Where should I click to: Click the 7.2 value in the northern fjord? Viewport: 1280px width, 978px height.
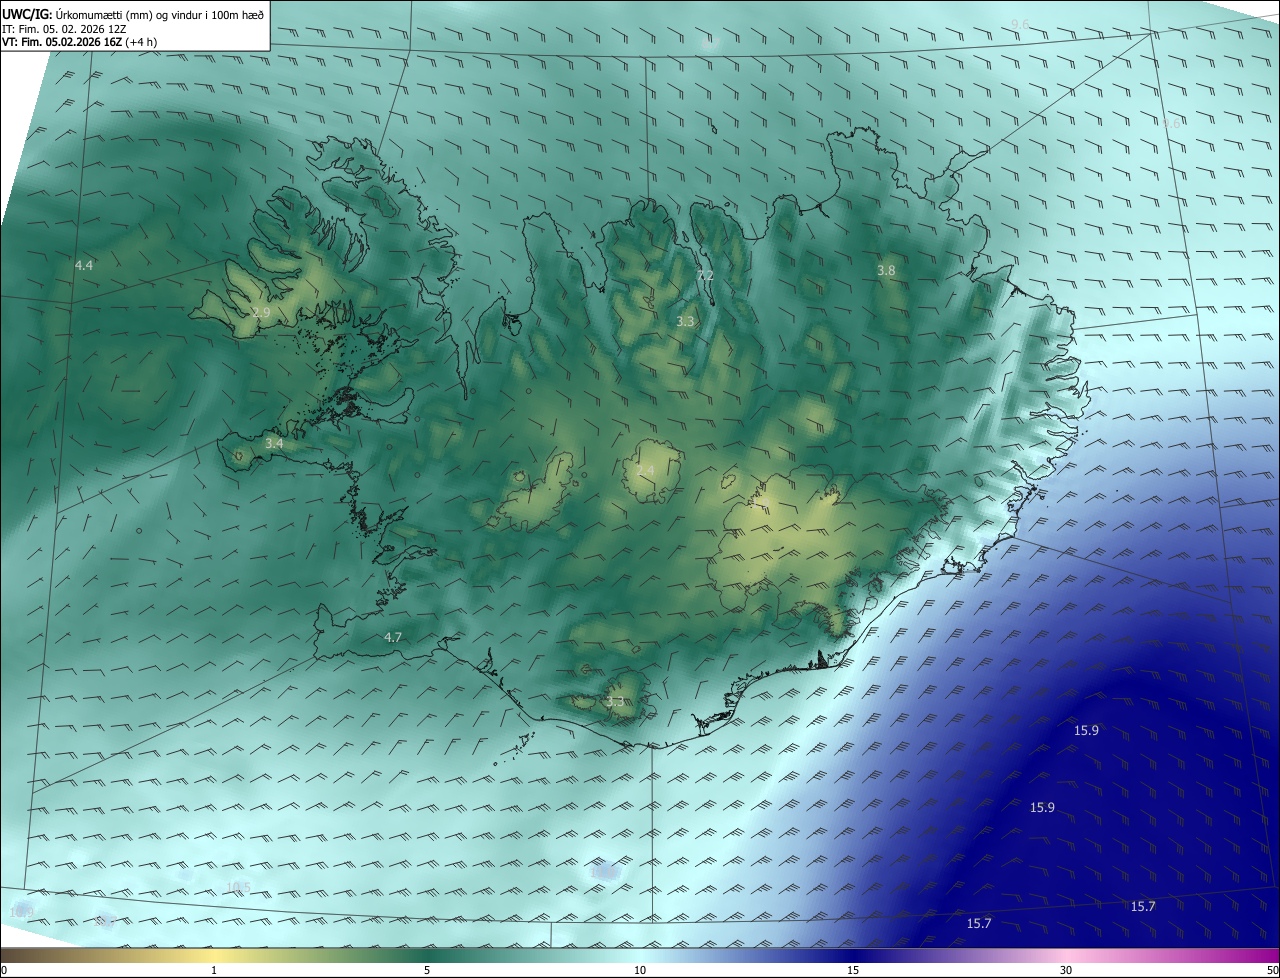[705, 275]
